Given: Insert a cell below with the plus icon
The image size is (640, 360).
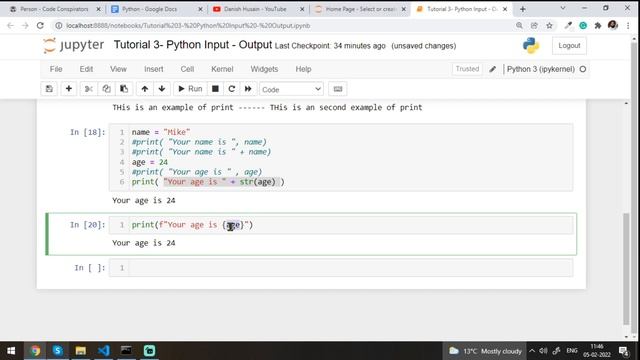Looking at the screenshot, I should 69,89.
